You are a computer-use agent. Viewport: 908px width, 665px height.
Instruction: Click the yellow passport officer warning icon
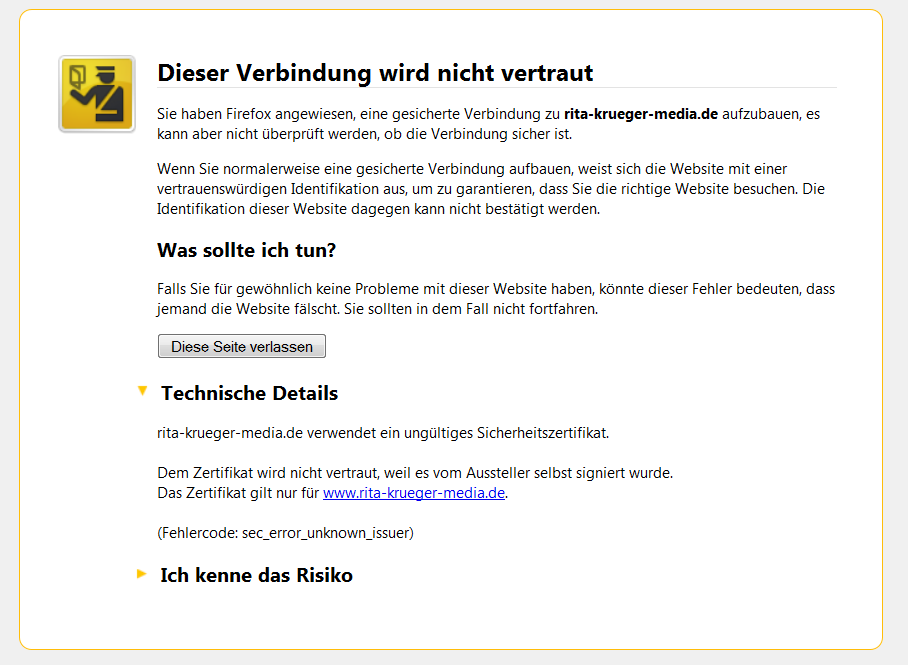pyautogui.click(x=97, y=94)
